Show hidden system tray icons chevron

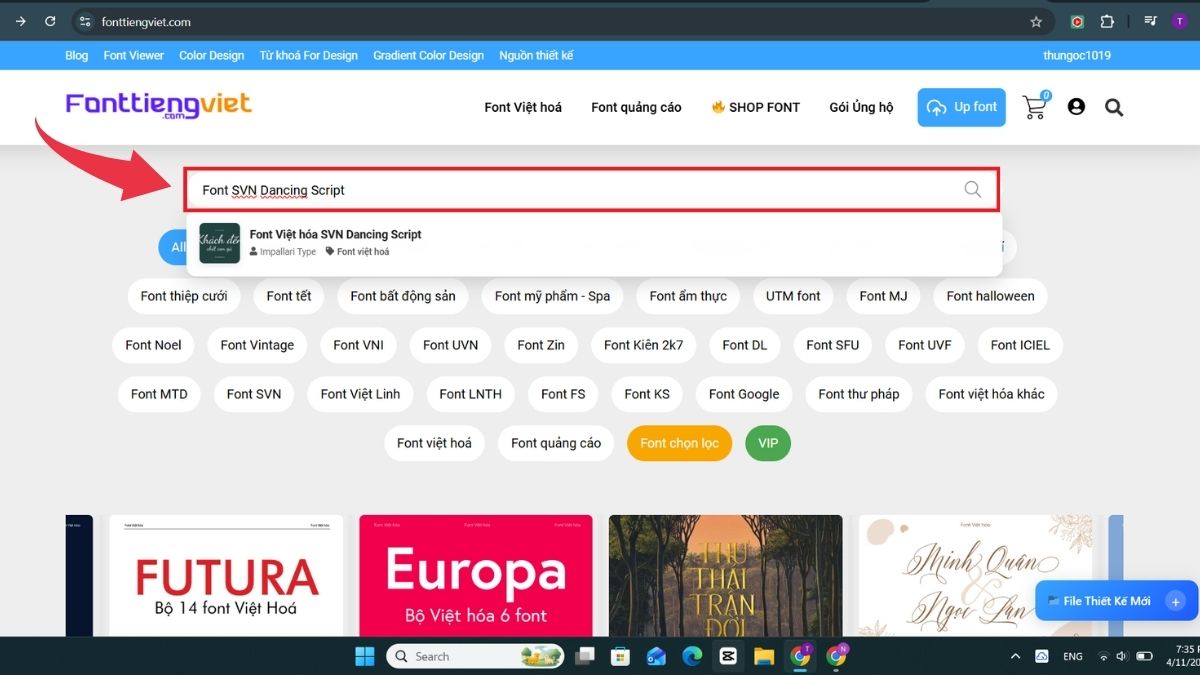(1016, 657)
